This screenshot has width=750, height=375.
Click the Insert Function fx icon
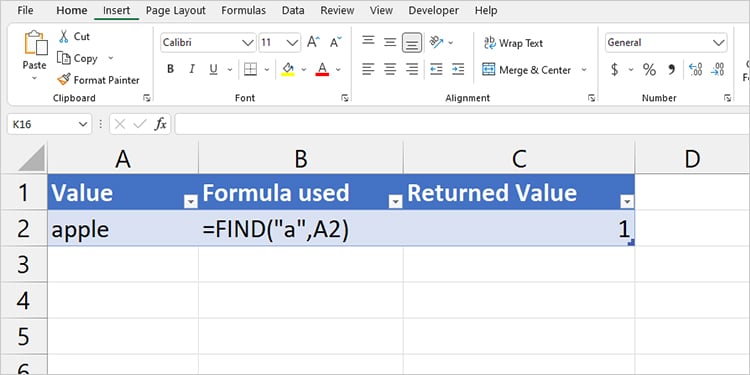[160, 124]
